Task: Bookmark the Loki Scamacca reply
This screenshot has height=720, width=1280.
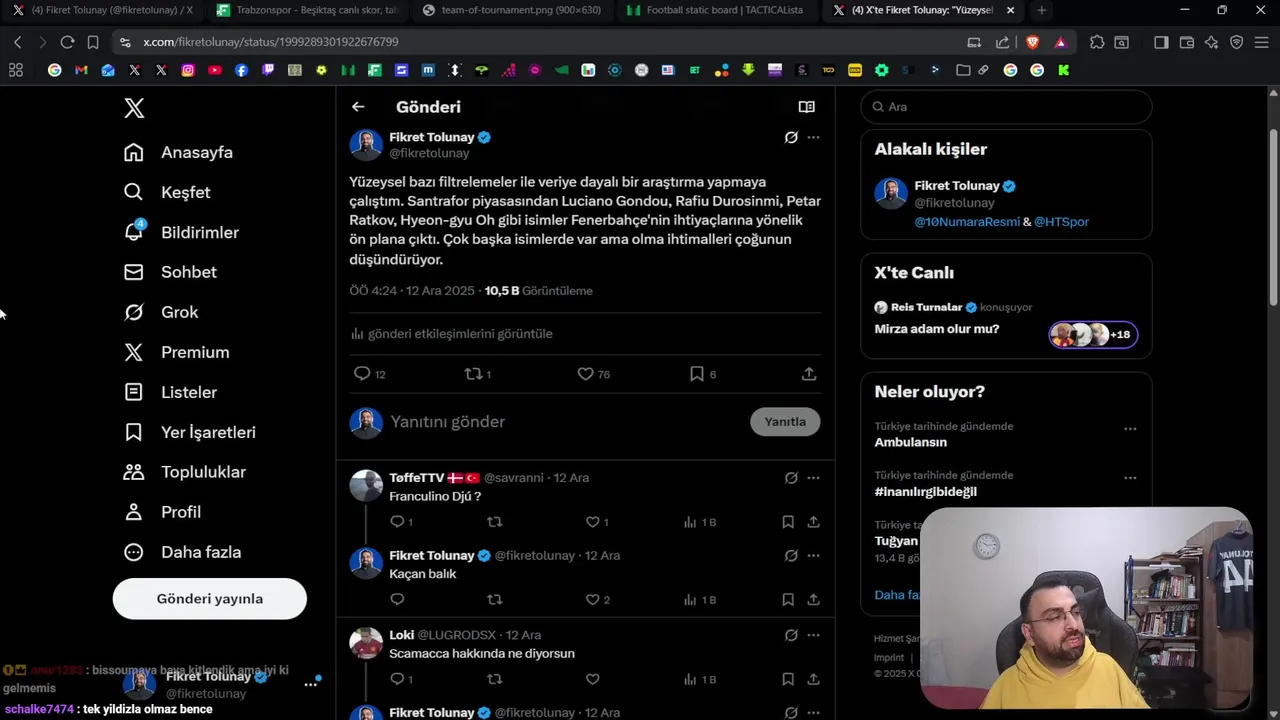Action: tap(788, 679)
